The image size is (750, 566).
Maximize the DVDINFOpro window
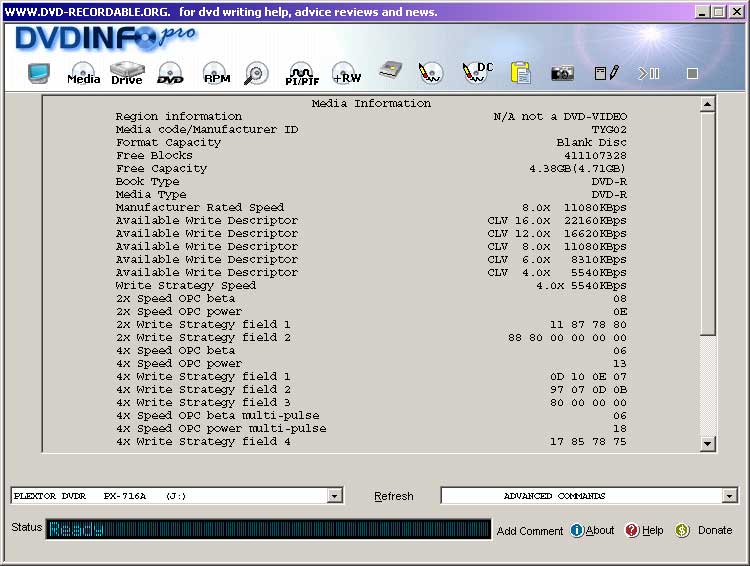(718, 12)
